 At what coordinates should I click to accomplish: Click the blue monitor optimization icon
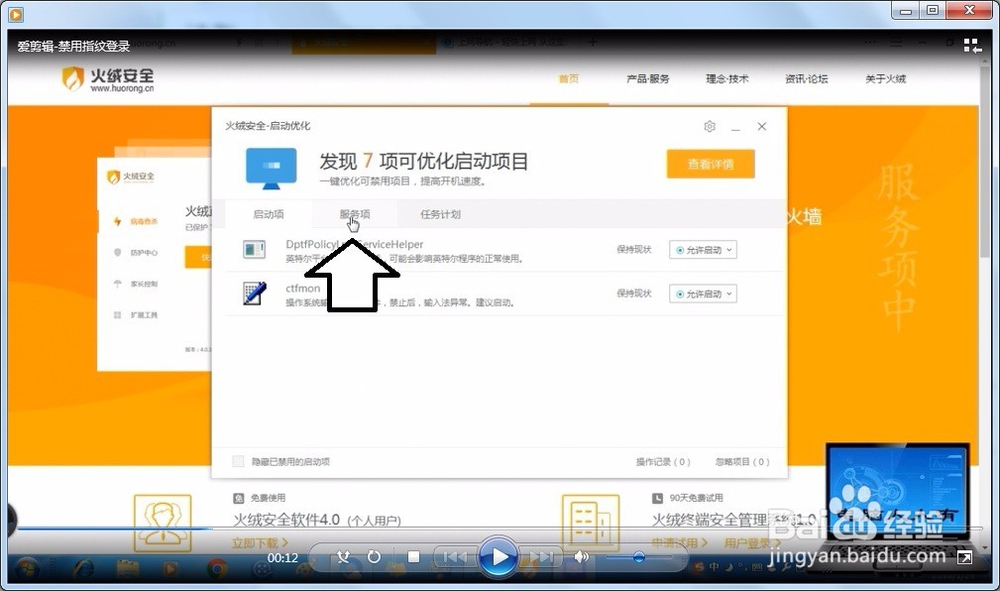pyautogui.click(x=270, y=167)
